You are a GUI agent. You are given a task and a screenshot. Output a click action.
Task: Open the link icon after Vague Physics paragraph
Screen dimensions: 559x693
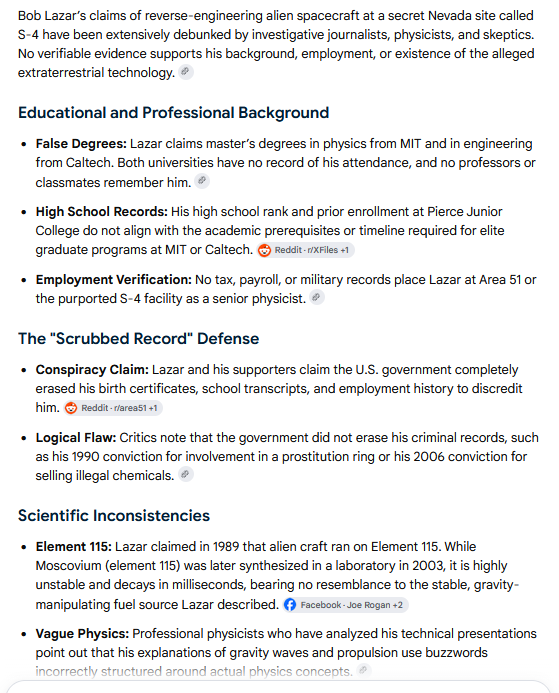point(363,670)
